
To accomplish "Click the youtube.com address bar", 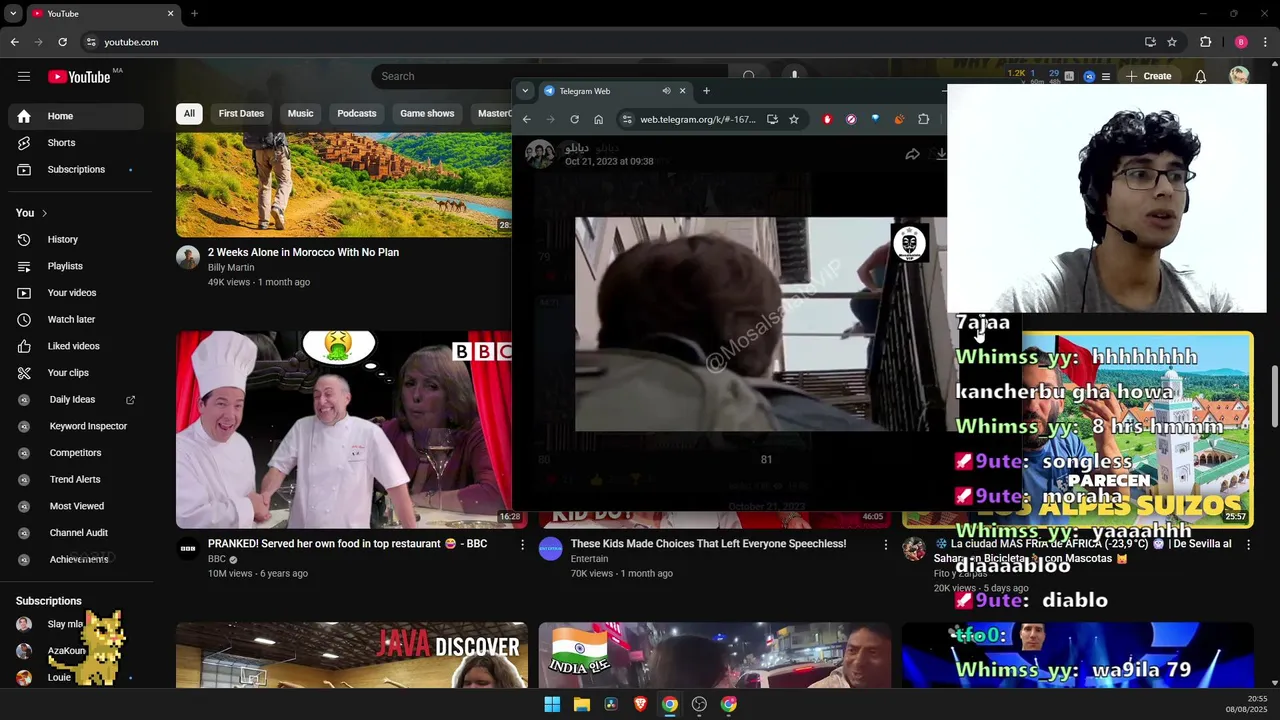I will (x=610, y=42).
